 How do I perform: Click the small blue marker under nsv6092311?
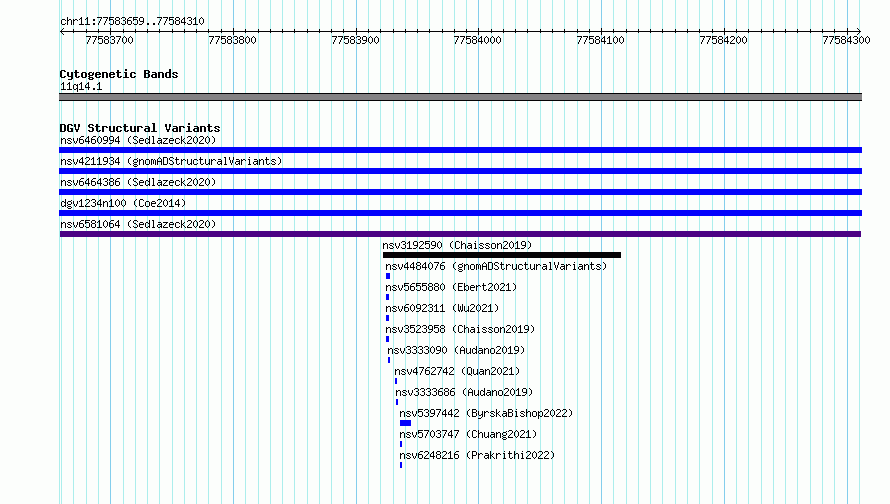388,318
